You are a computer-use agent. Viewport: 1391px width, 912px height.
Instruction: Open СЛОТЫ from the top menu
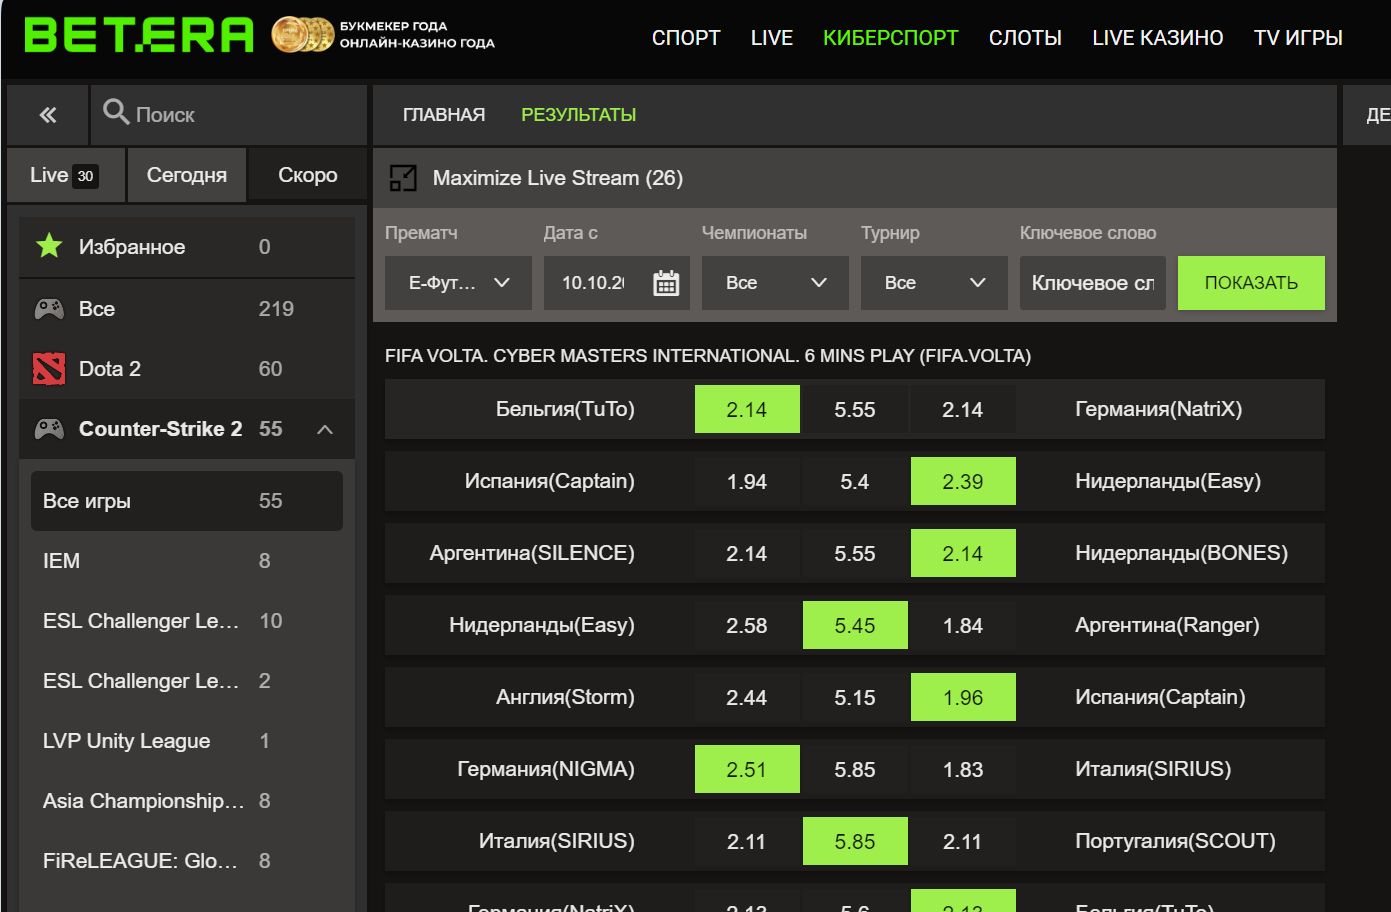pos(1025,38)
